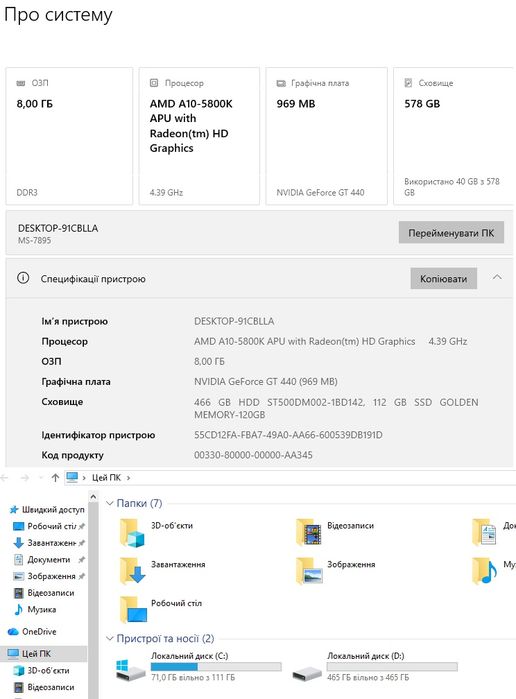Screen dimensions: 516x699
Task: Click the sidebar scrollbar up arrow
Action: point(93,496)
